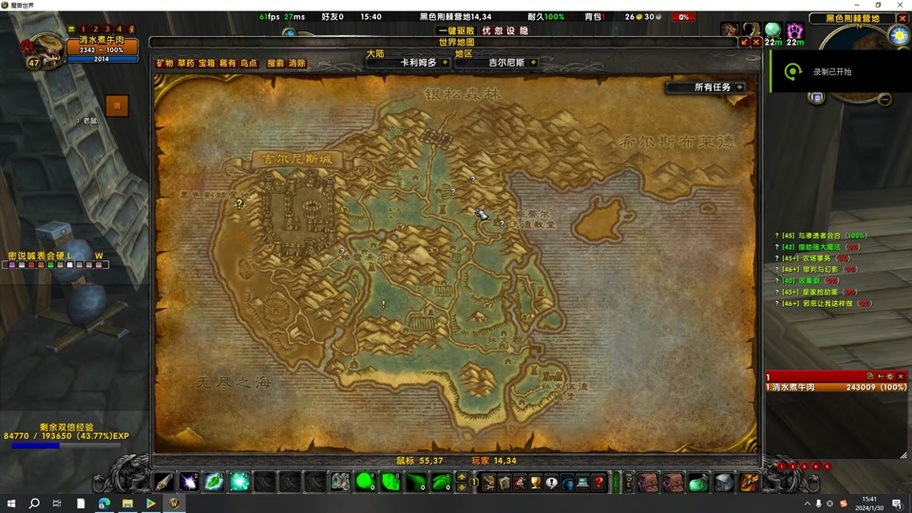
Task: Toggle 矿物 mineral node display
Action: (165, 63)
